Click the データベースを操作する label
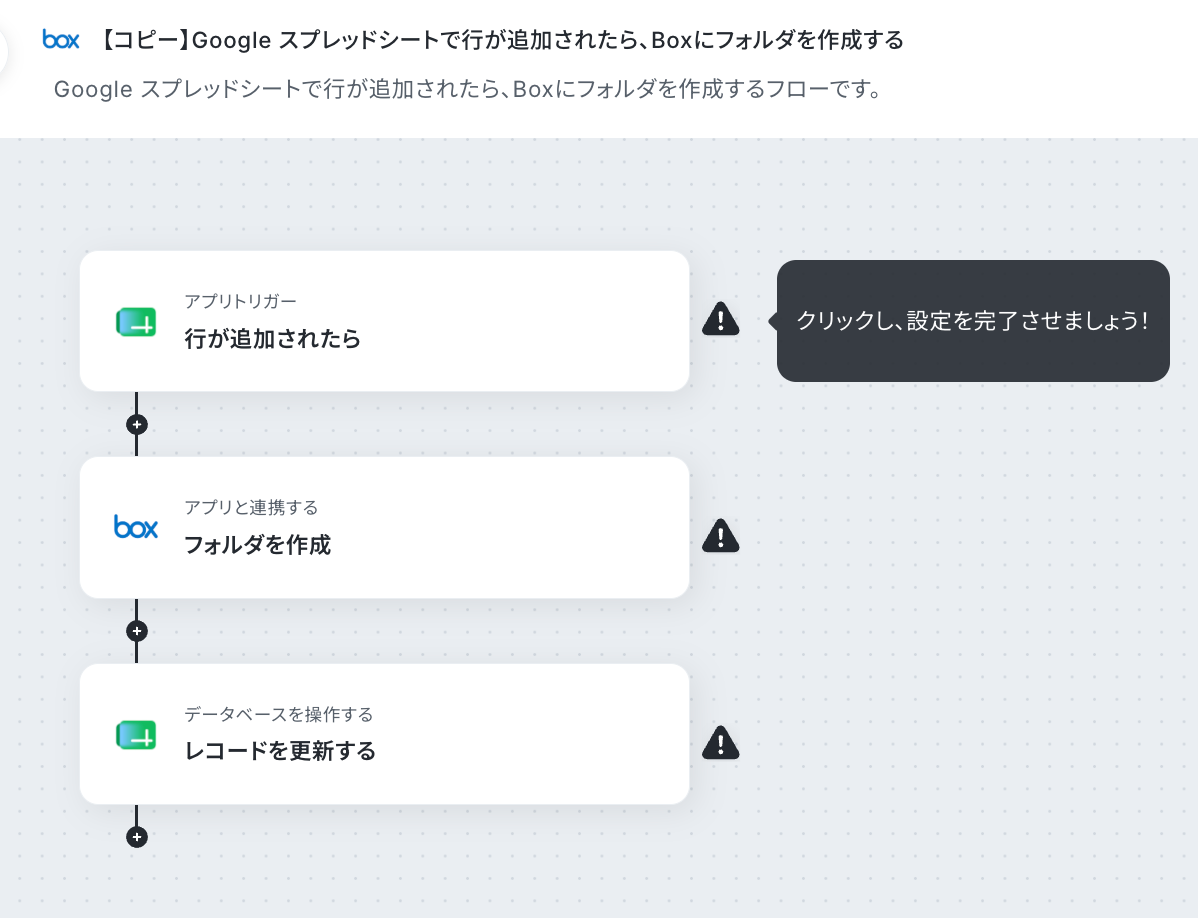 click(x=278, y=714)
